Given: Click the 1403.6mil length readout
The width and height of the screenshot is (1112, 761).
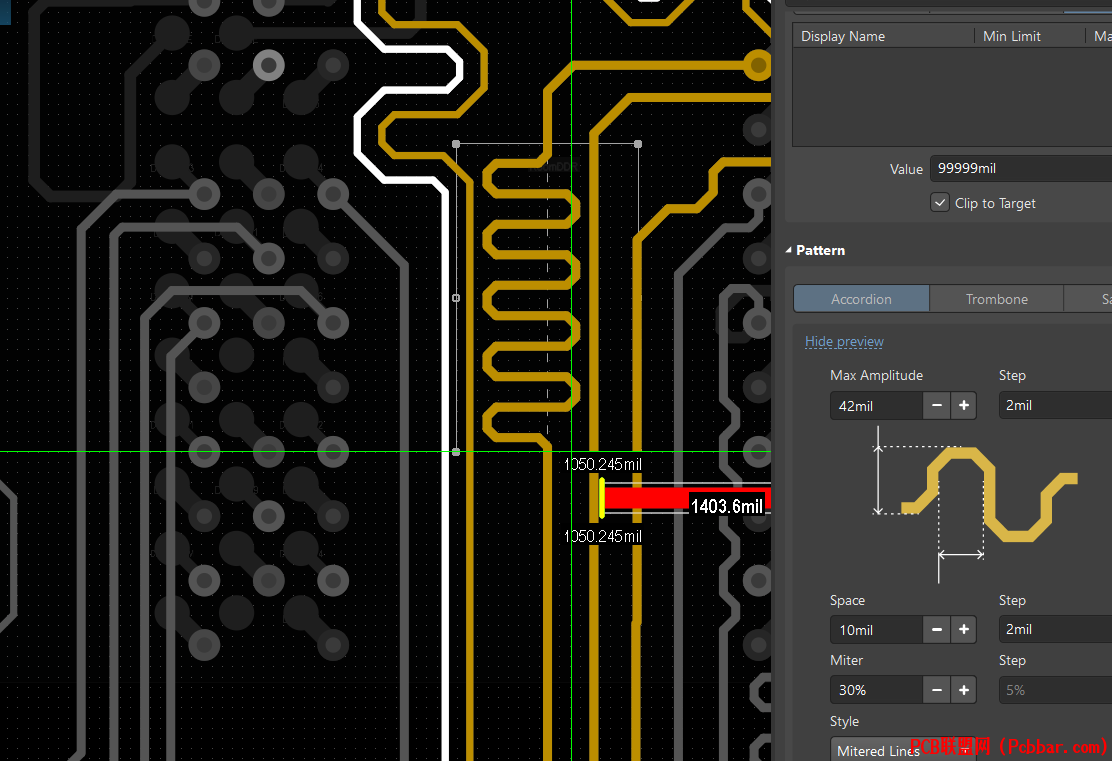Looking at the screenshot, I should (727, 506).
